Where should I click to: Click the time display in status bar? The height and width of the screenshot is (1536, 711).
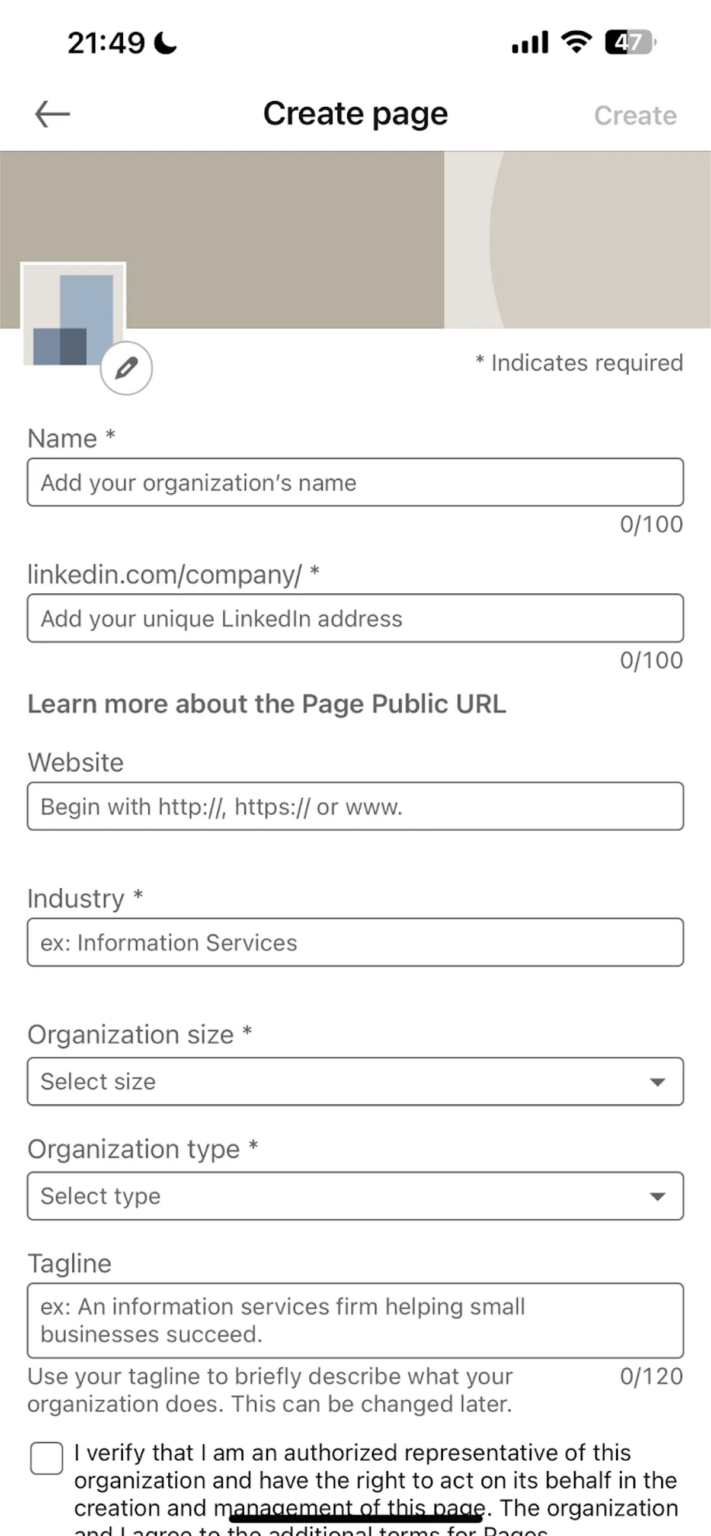(105, 42)
